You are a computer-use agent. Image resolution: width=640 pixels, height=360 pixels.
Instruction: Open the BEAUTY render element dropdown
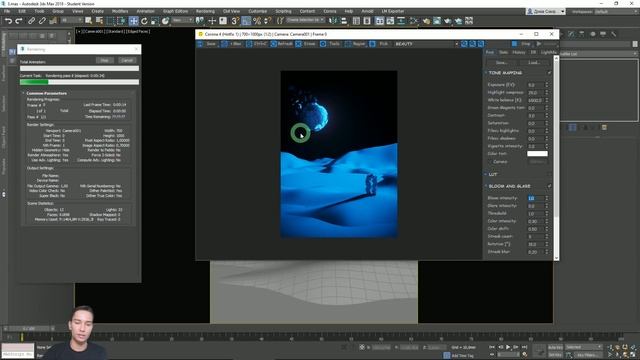click(426, 44)
